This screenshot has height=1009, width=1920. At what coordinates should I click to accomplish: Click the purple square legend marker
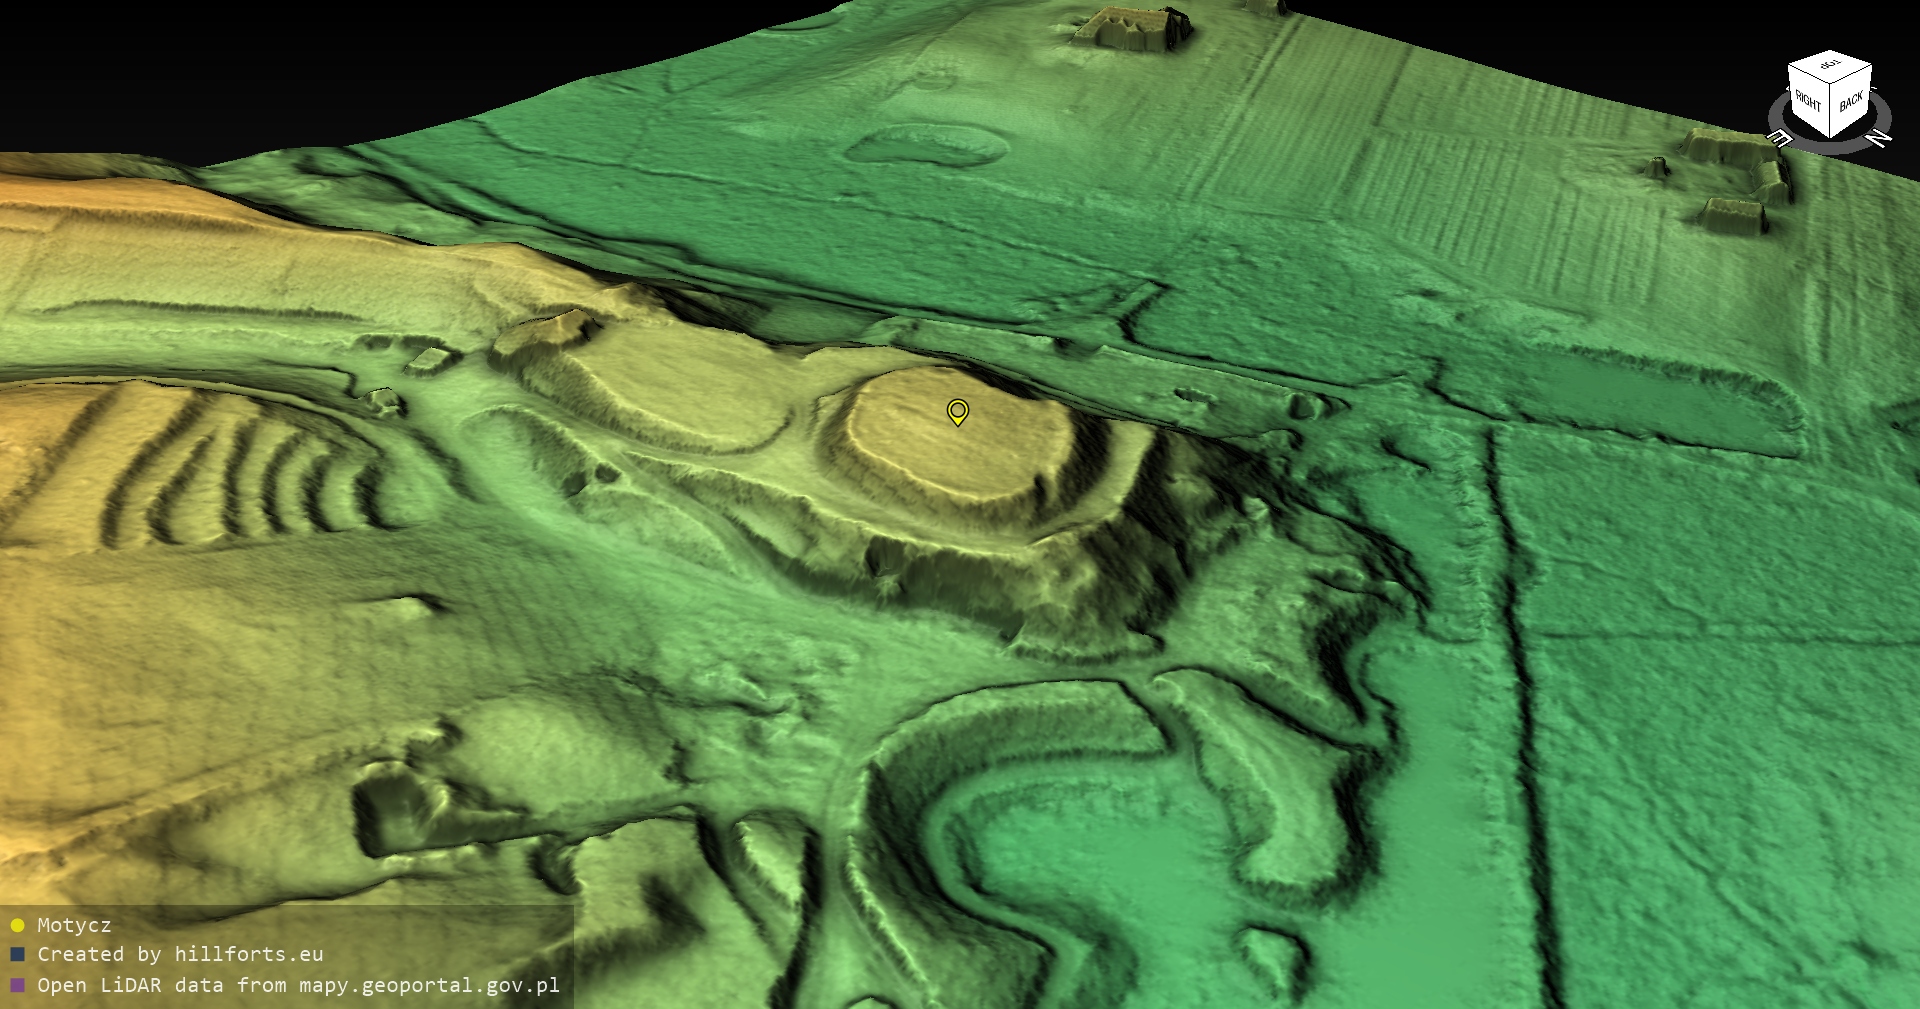(x=17, y=985)
